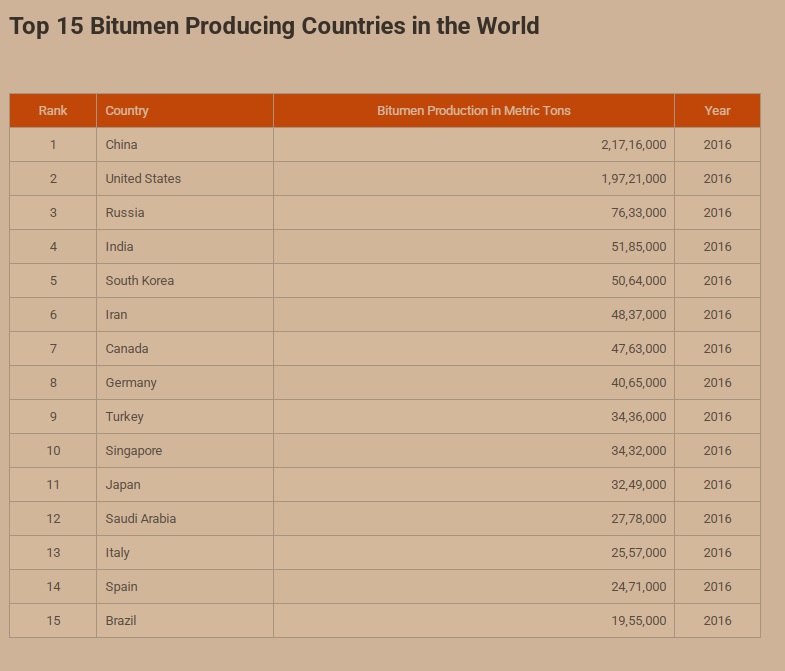Select Turkey in the Country column
The height and width of the screenshot is (671, 785).
pos(124,417)
